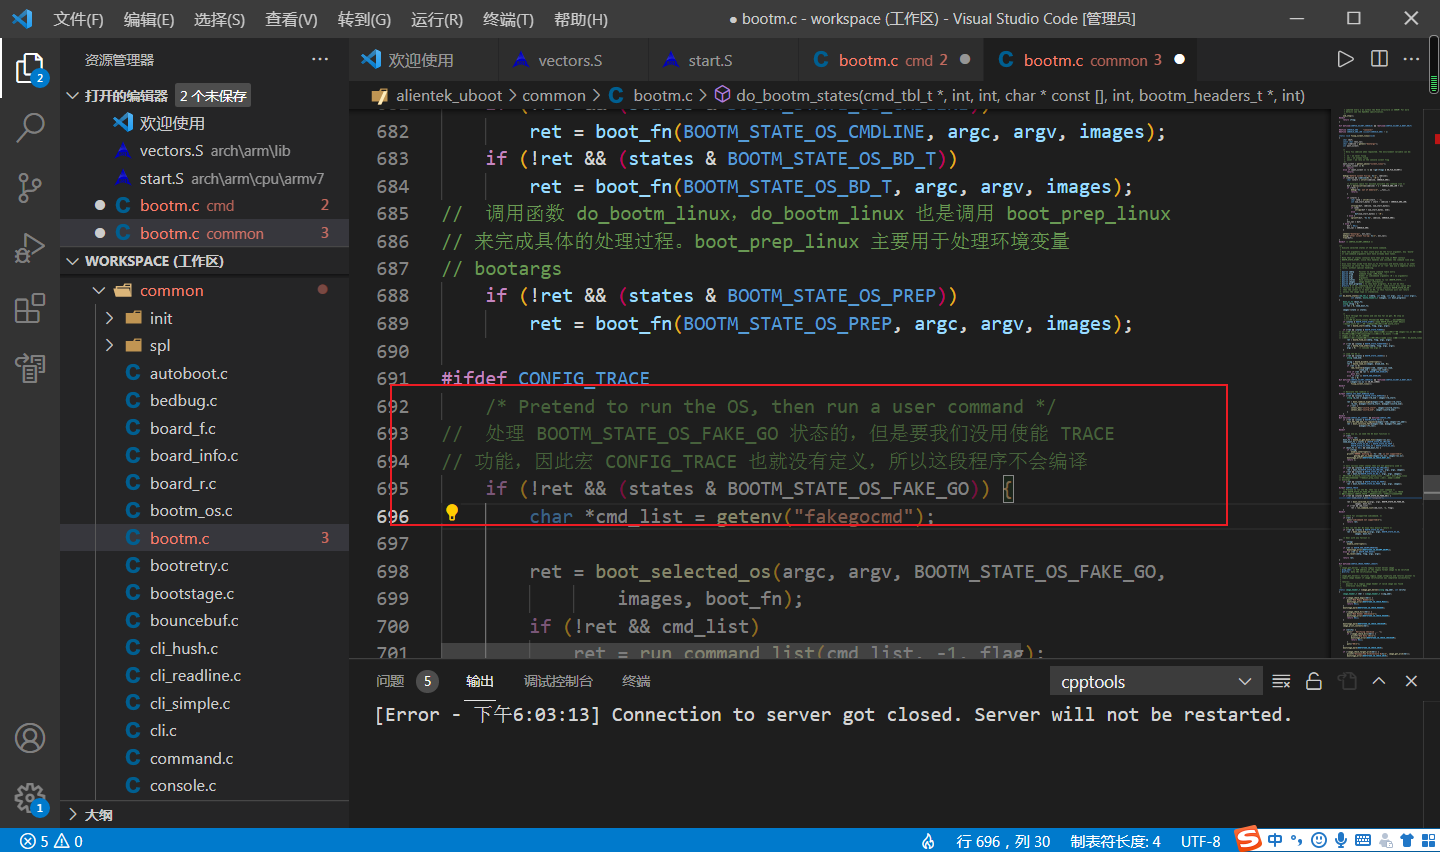Open the 文件(F) menu
The image size is (1440, 852).
coord(78,19)
